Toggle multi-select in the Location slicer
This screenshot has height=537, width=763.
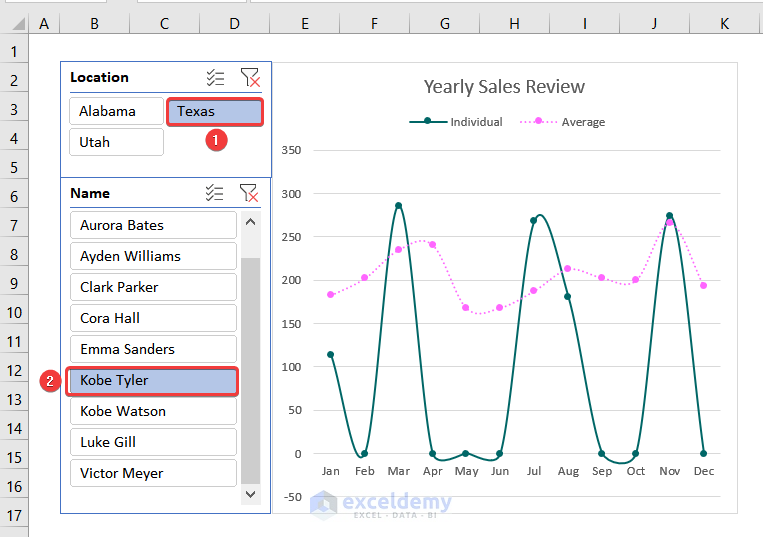[x=215, y=78]
